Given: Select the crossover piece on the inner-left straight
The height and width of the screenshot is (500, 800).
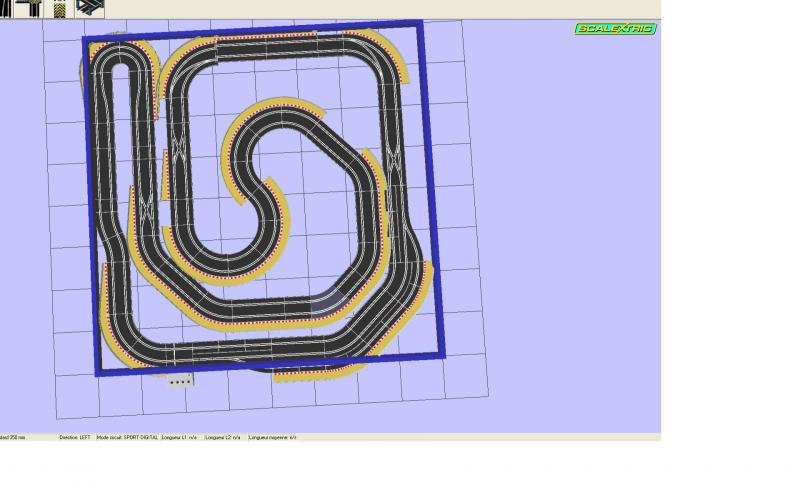Looking at the screenshot, I should 180,150.
